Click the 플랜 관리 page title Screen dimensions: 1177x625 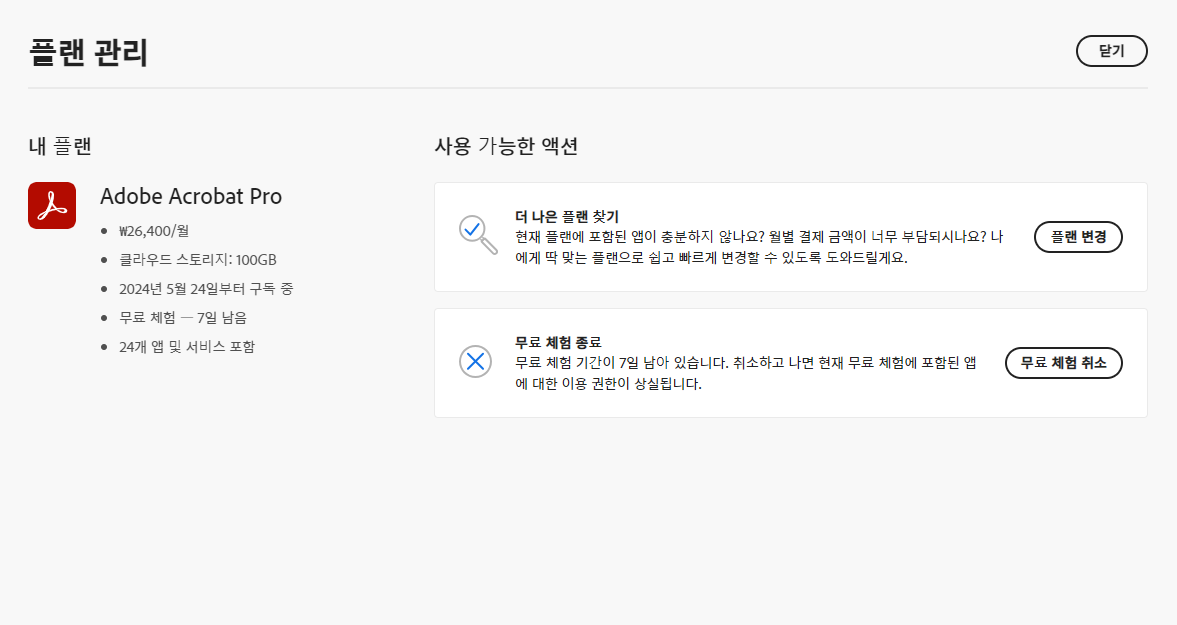click(89, 53)
